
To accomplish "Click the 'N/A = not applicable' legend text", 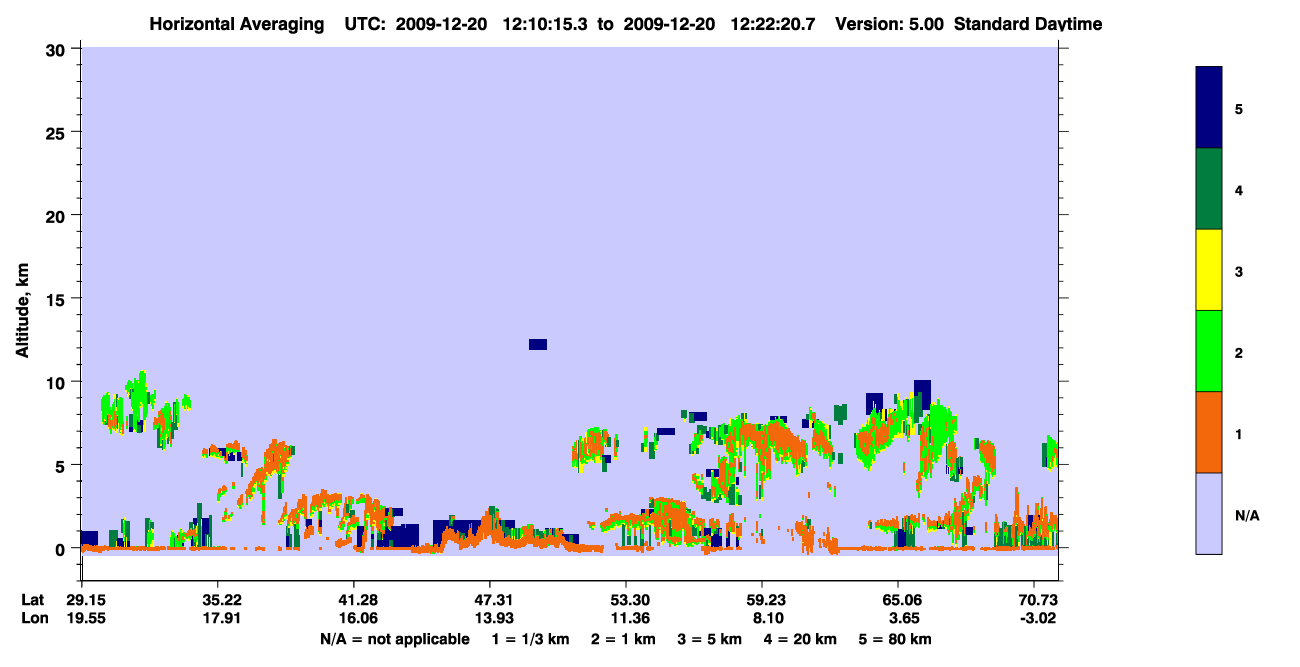I will 394,639.
